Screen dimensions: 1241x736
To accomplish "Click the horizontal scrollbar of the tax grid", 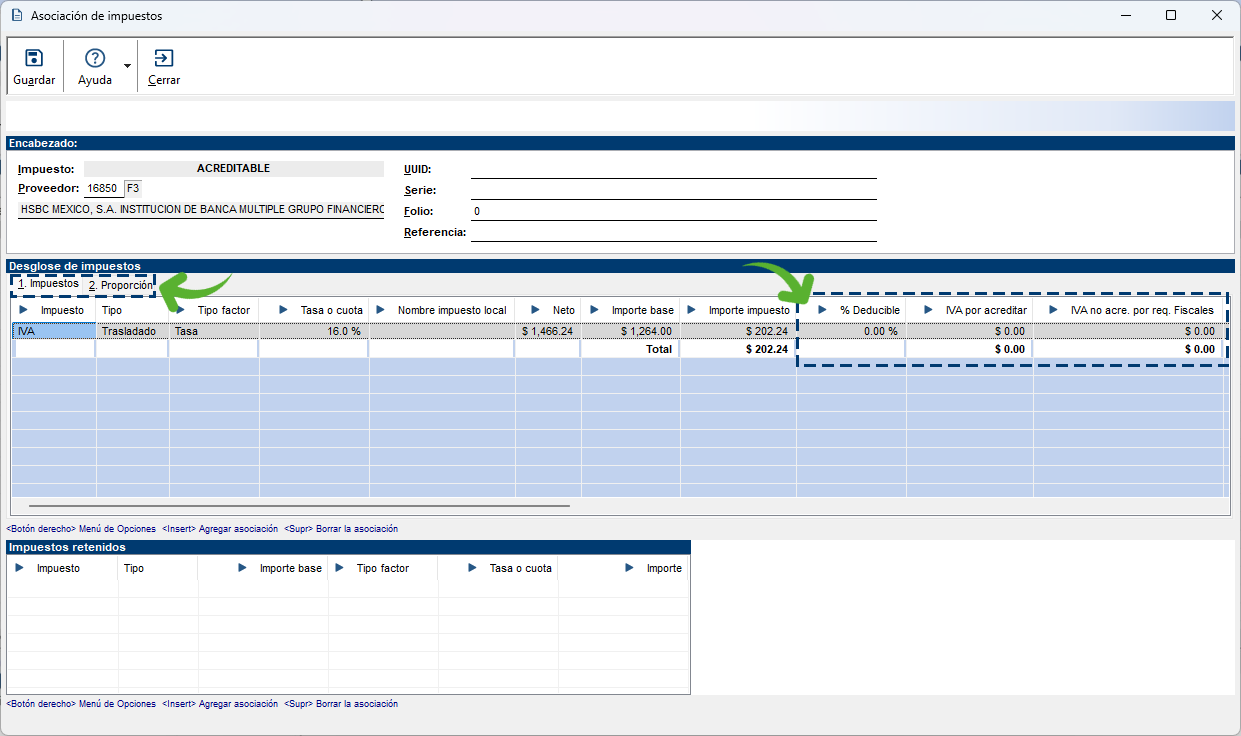I will point(300,507).
